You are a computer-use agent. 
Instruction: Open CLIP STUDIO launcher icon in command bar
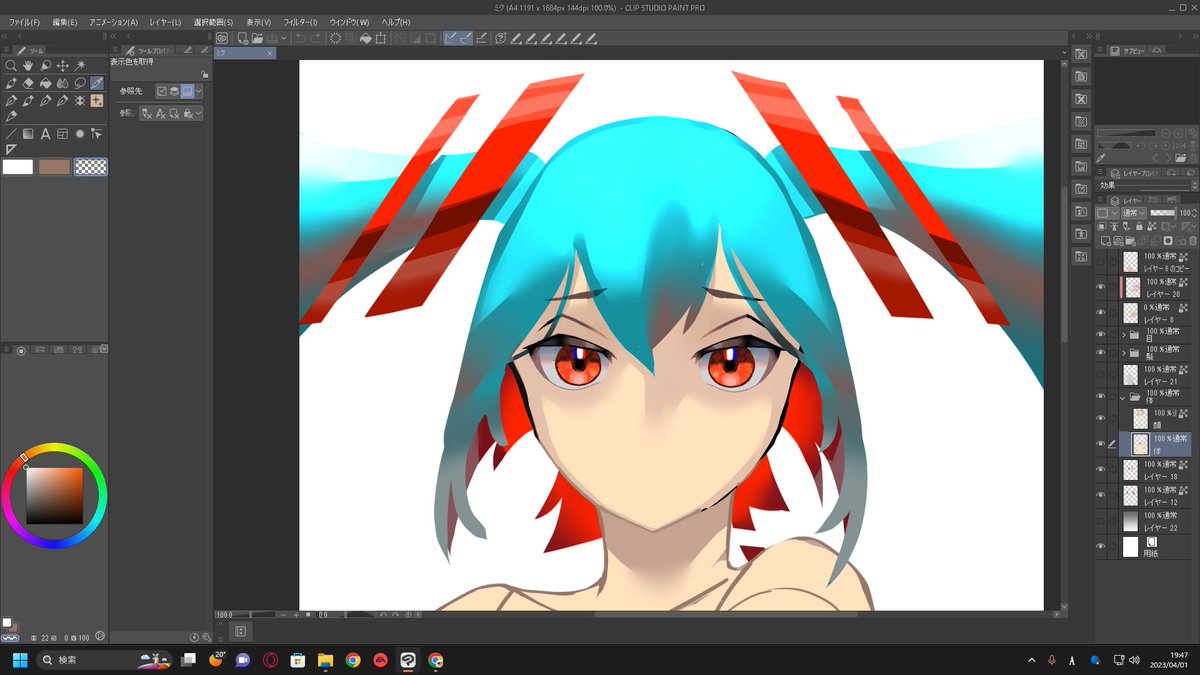point(222,38)
